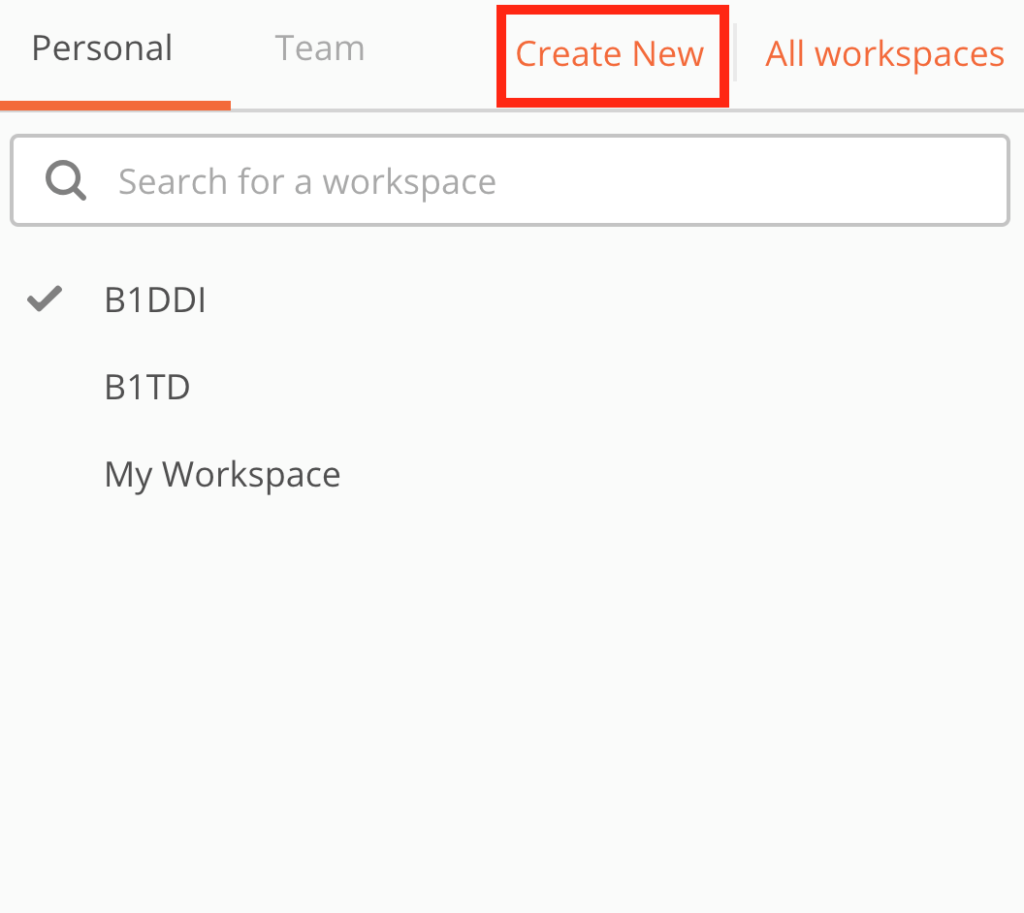The height and width of the screenshot is (913, 1024).
Task: Click the checkmark icon beside B1DDI
Action: (45, 299)
